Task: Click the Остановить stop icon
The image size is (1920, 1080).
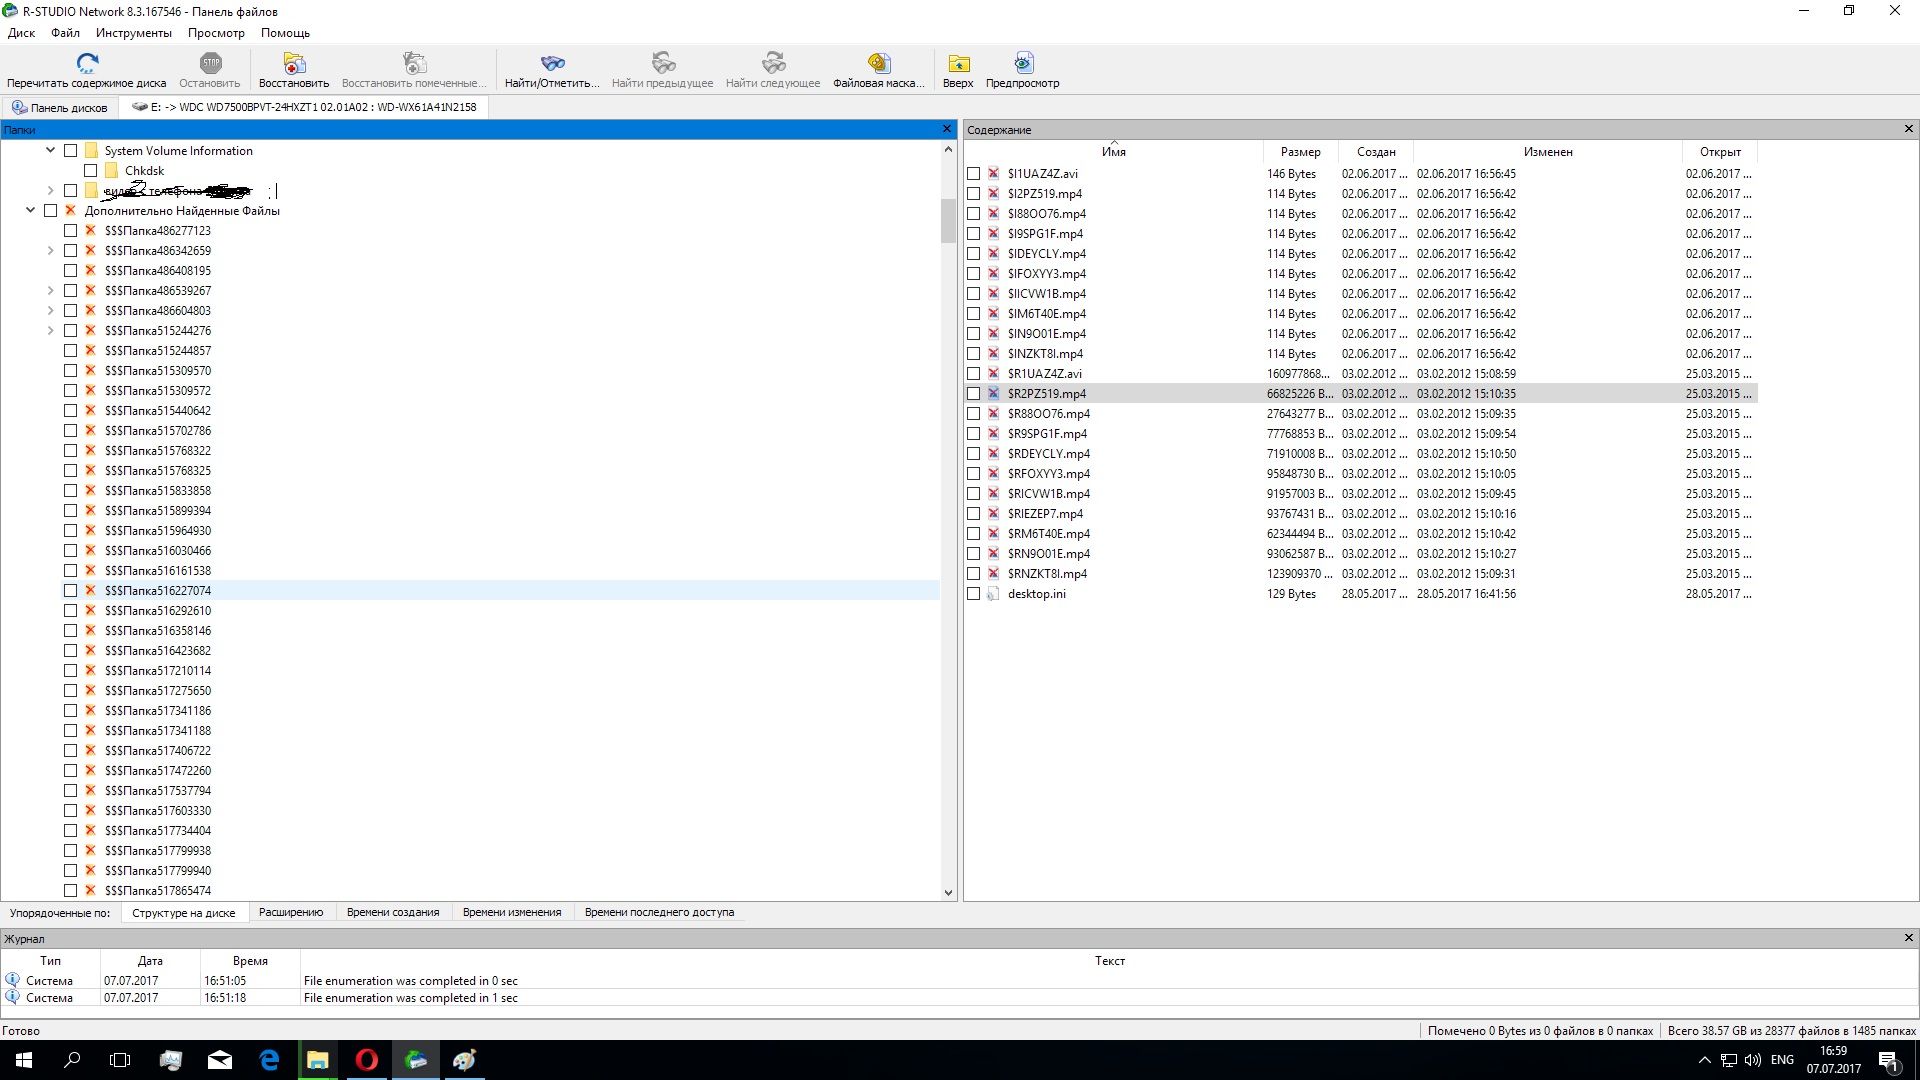Action: (x=210, y=63)
